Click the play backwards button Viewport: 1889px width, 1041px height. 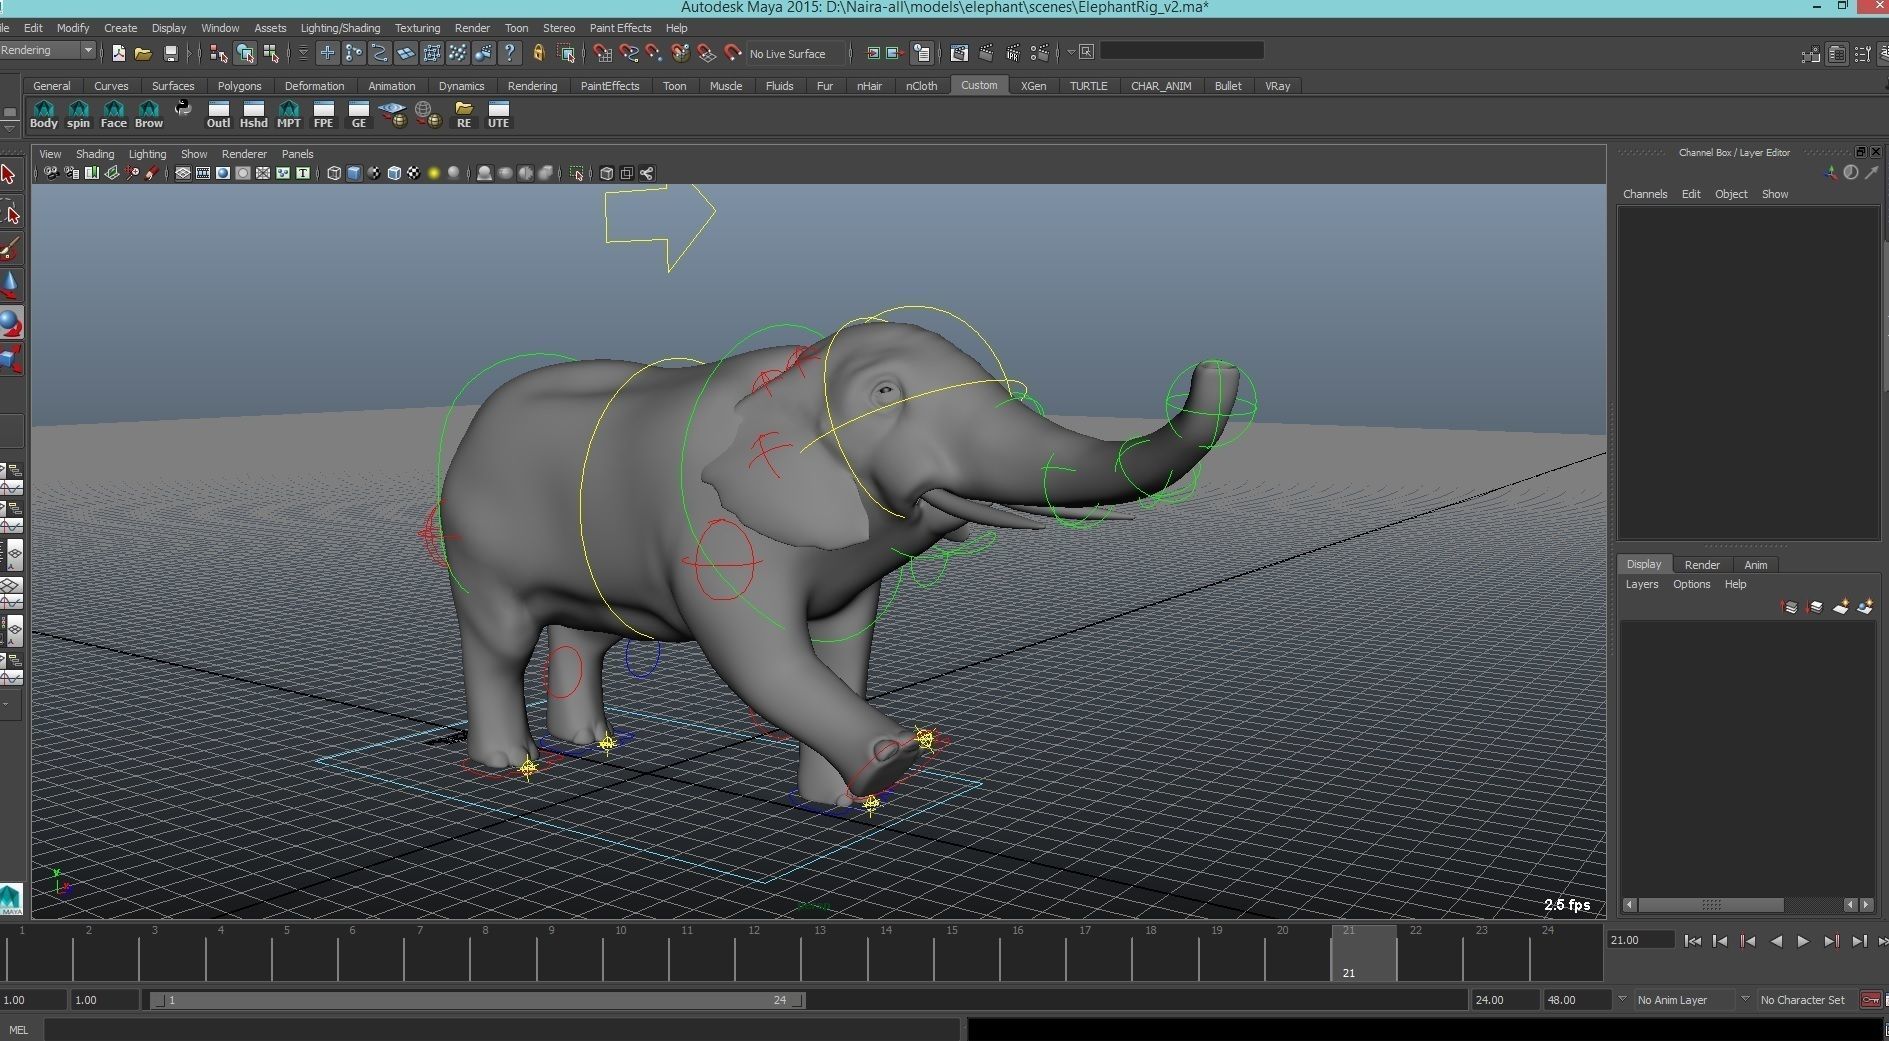tap(1776, 941)
